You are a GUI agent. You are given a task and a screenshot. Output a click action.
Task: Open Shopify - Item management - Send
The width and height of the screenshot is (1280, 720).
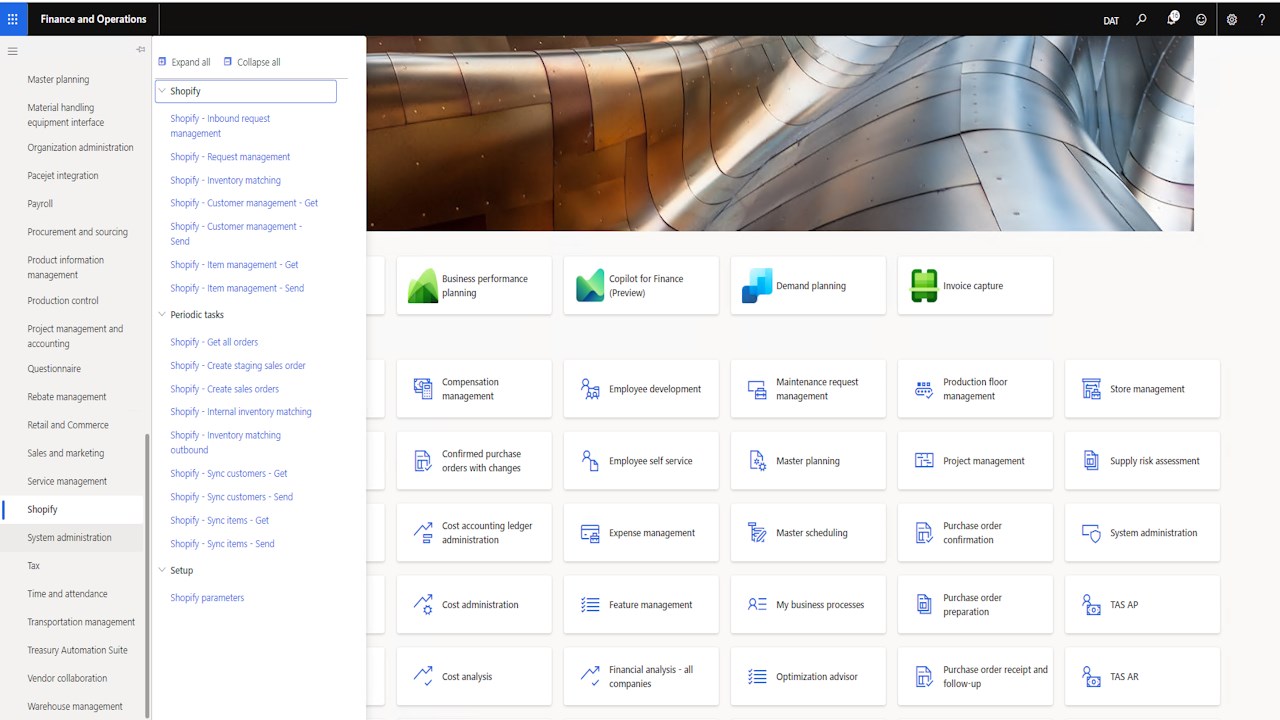[237, 288]
